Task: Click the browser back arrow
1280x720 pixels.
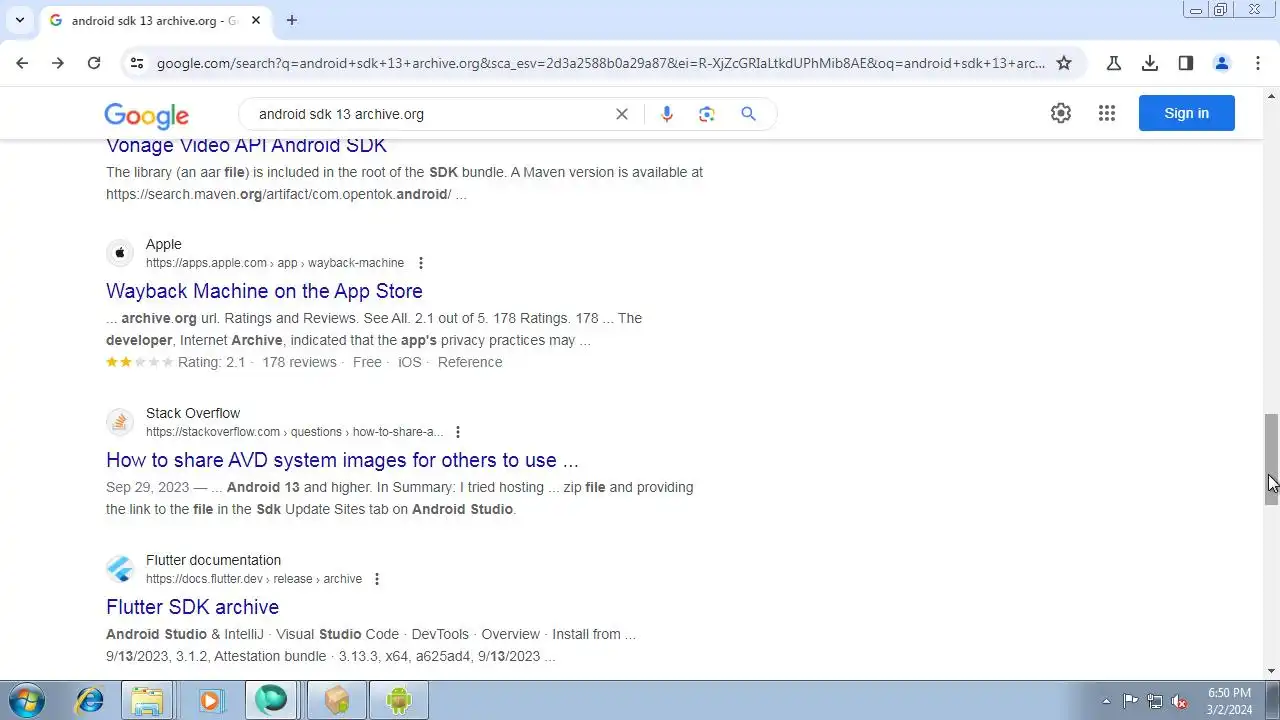Action: (22, 63)
